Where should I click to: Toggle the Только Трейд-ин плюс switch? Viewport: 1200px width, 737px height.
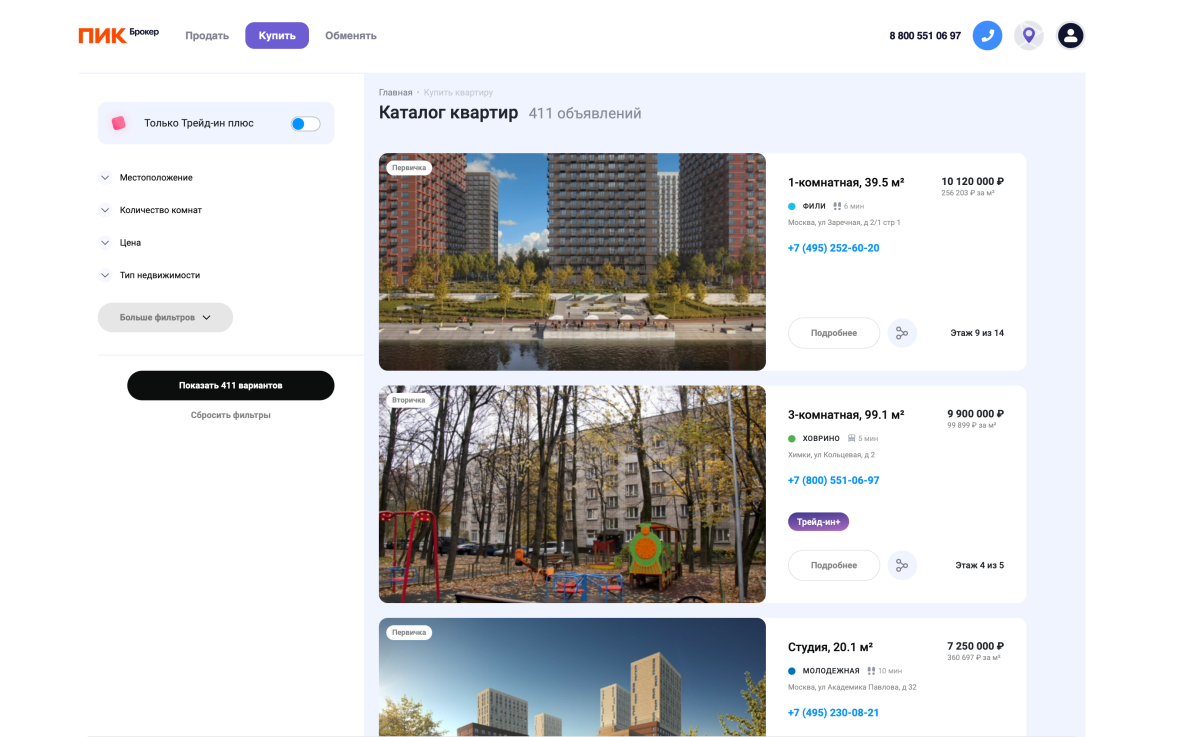click(x=305, y=124)
